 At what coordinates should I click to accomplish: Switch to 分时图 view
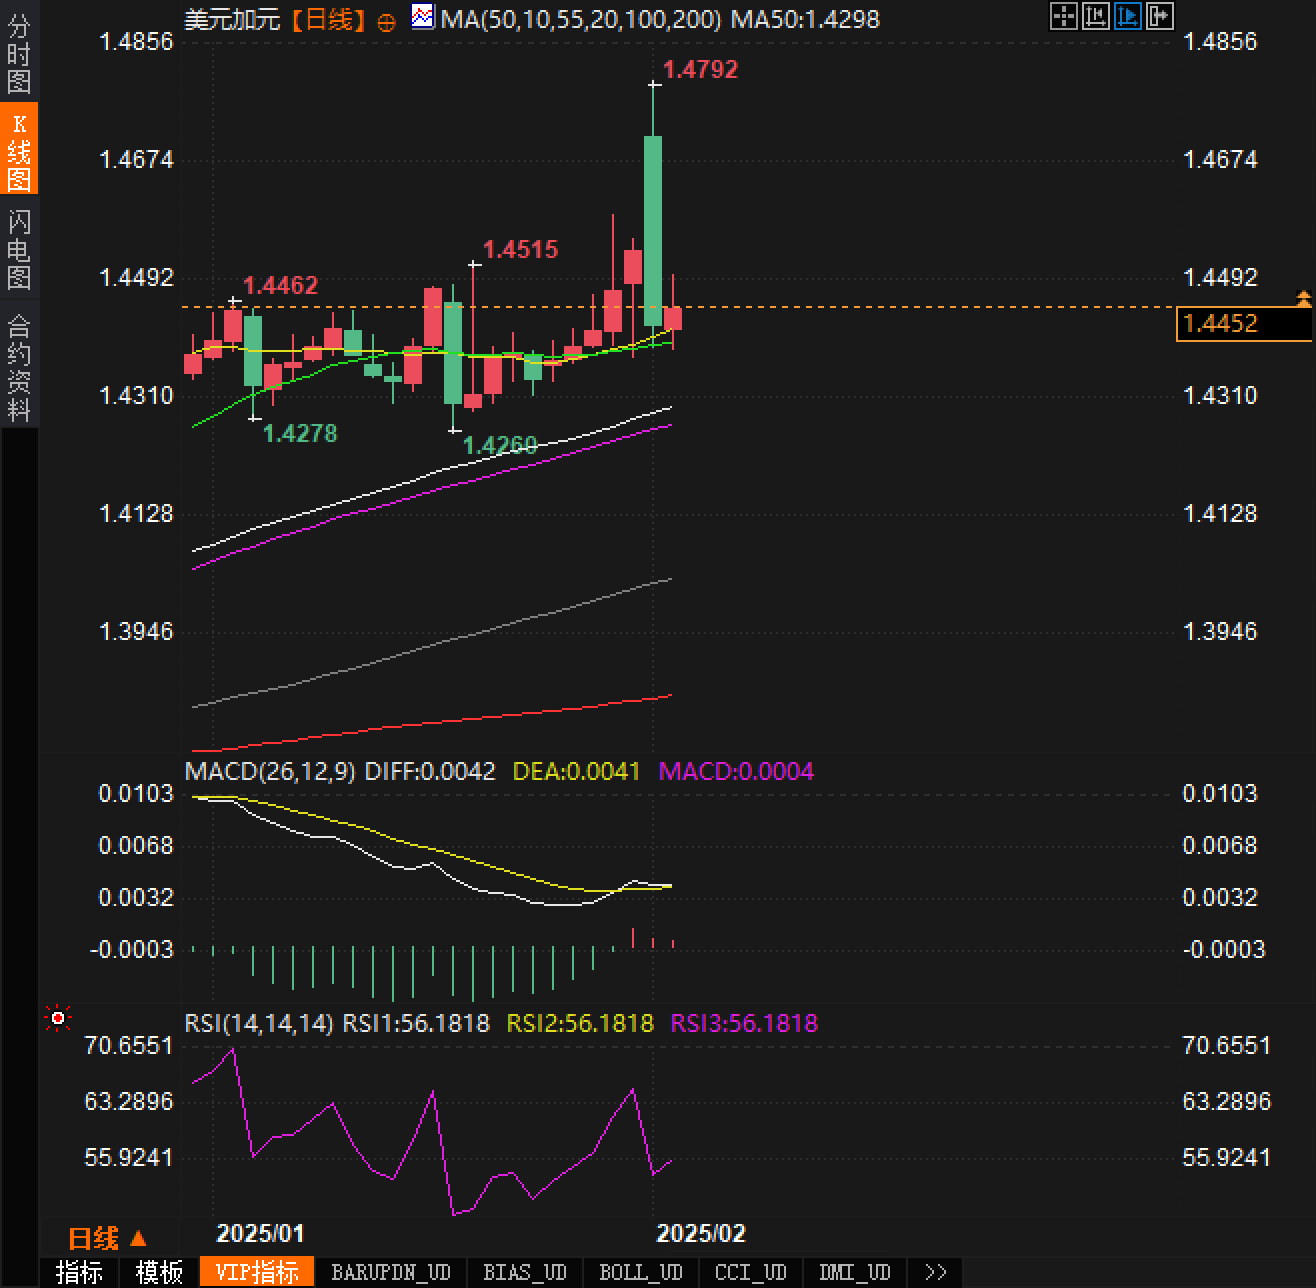click(19, 54)
